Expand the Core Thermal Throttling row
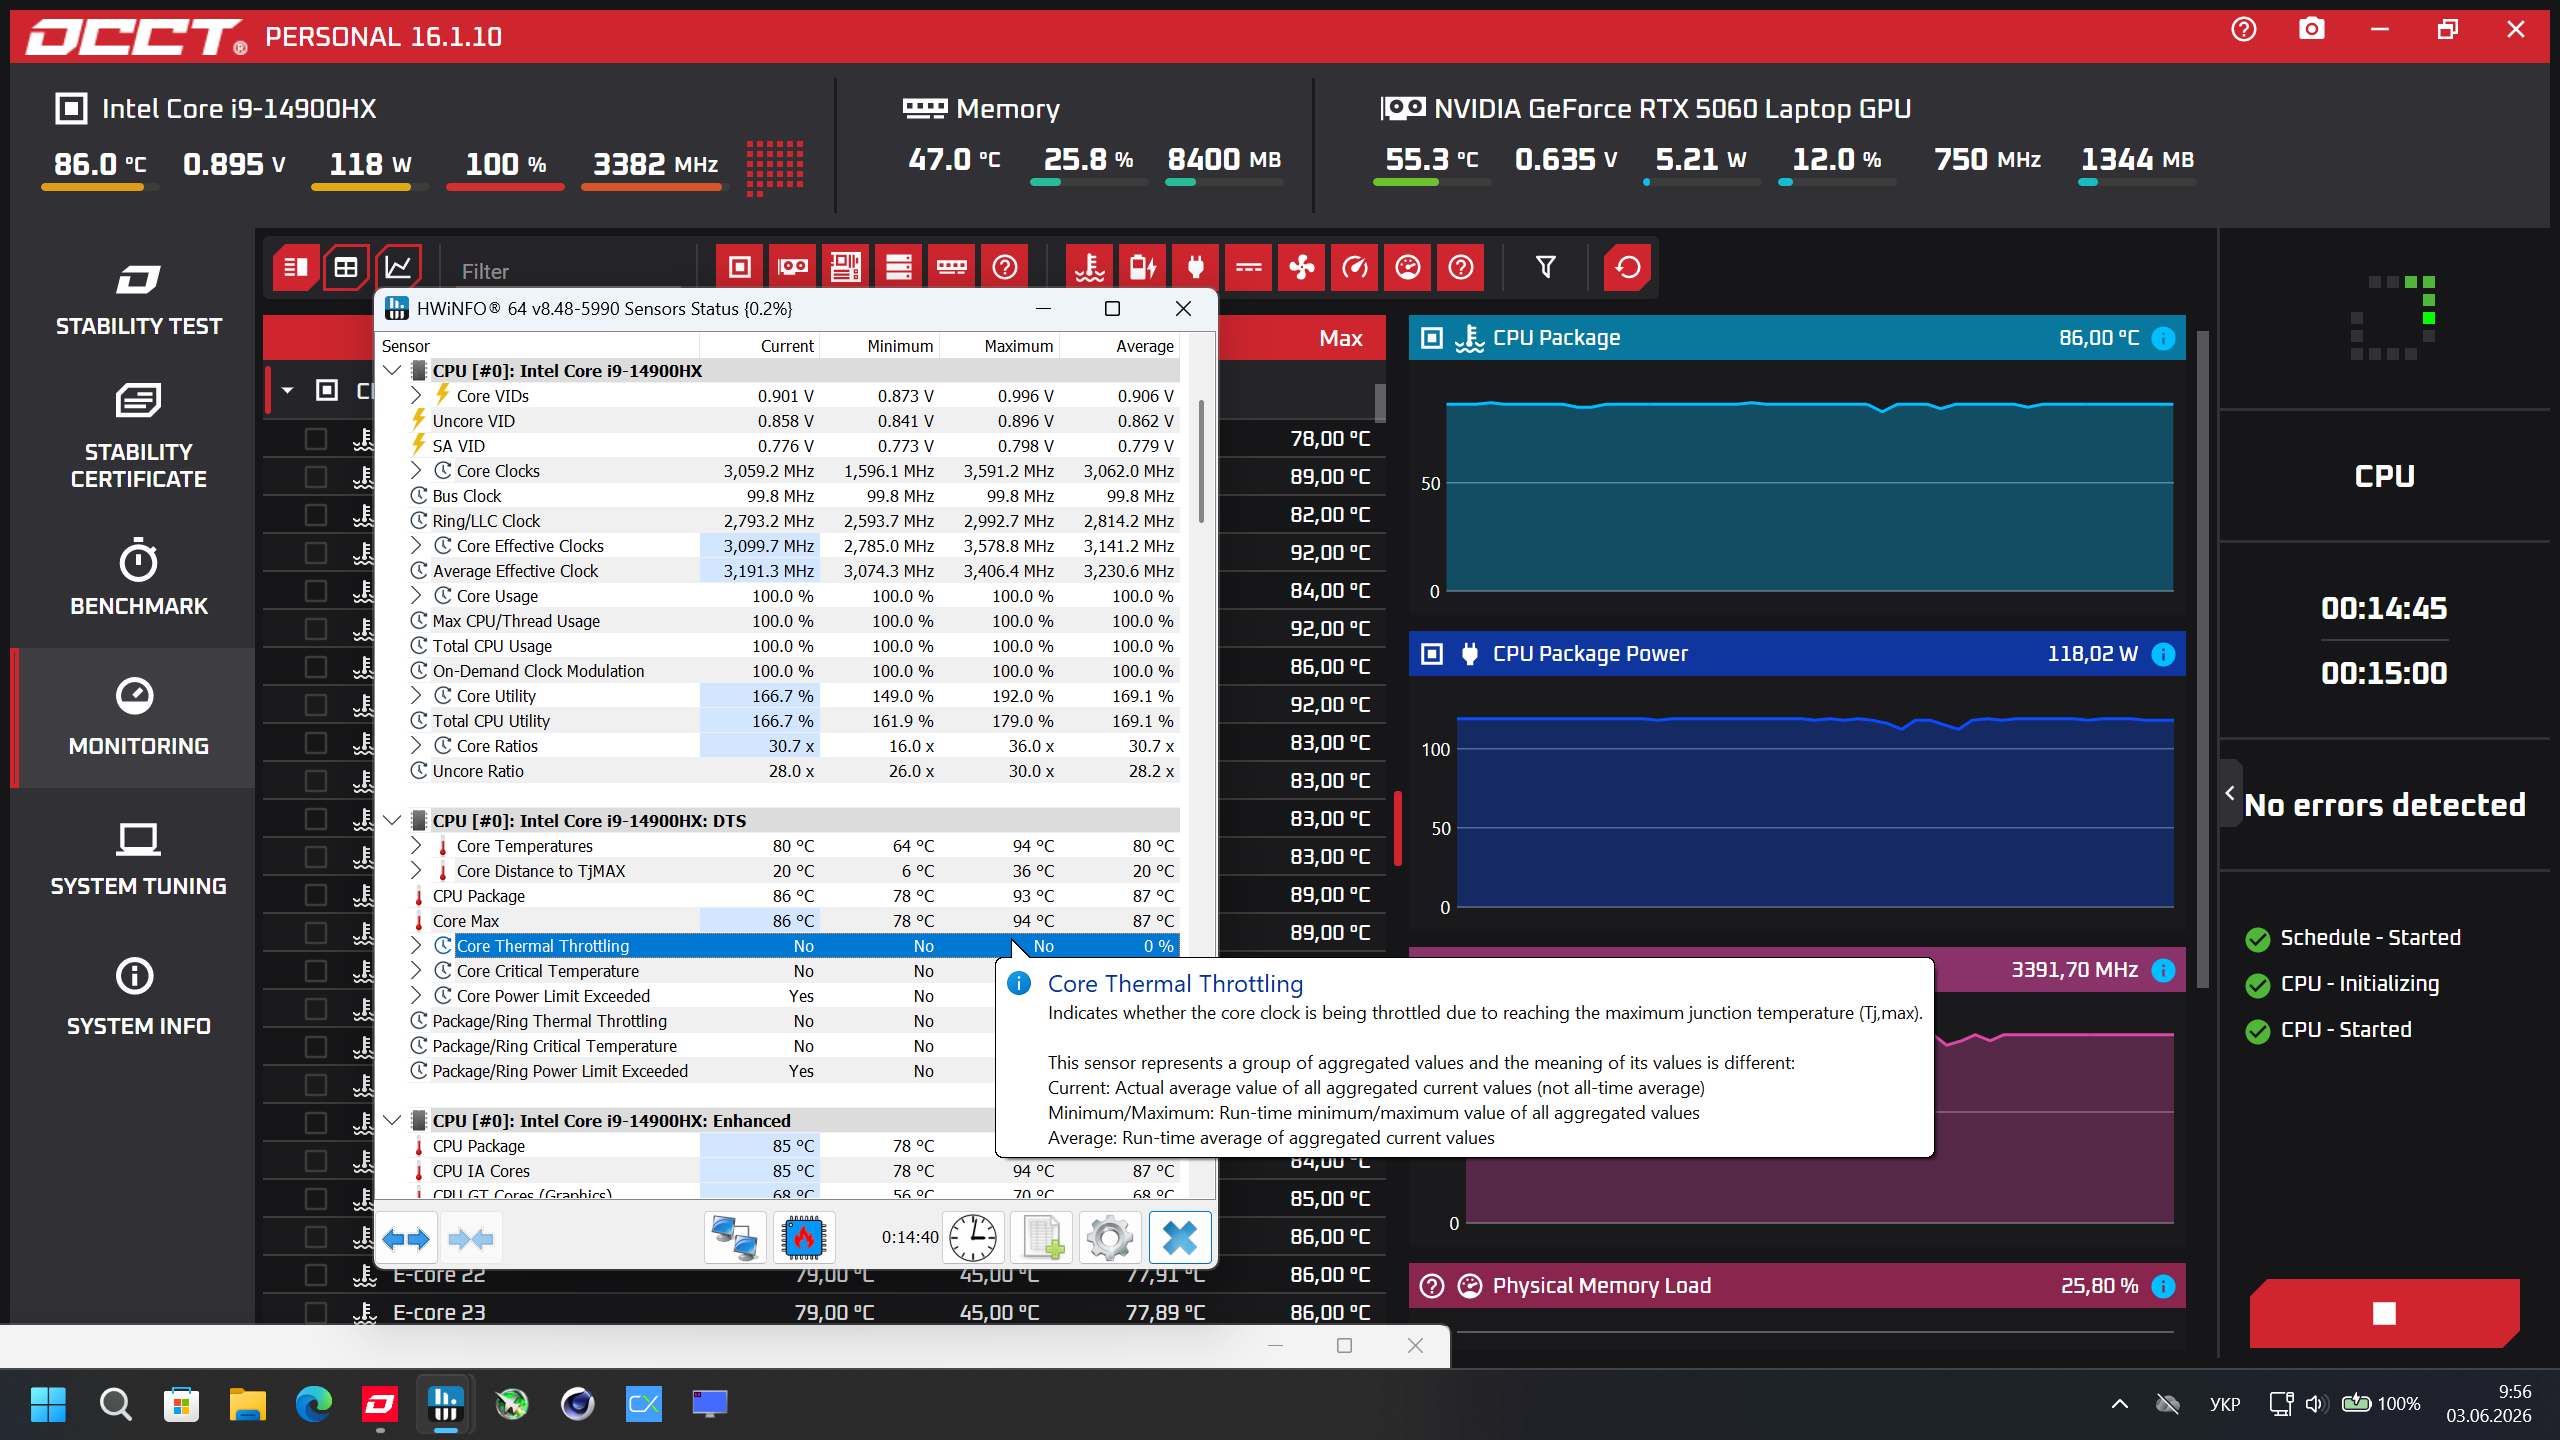This screenshot has width=2560, height=1440. pos(417,946)
